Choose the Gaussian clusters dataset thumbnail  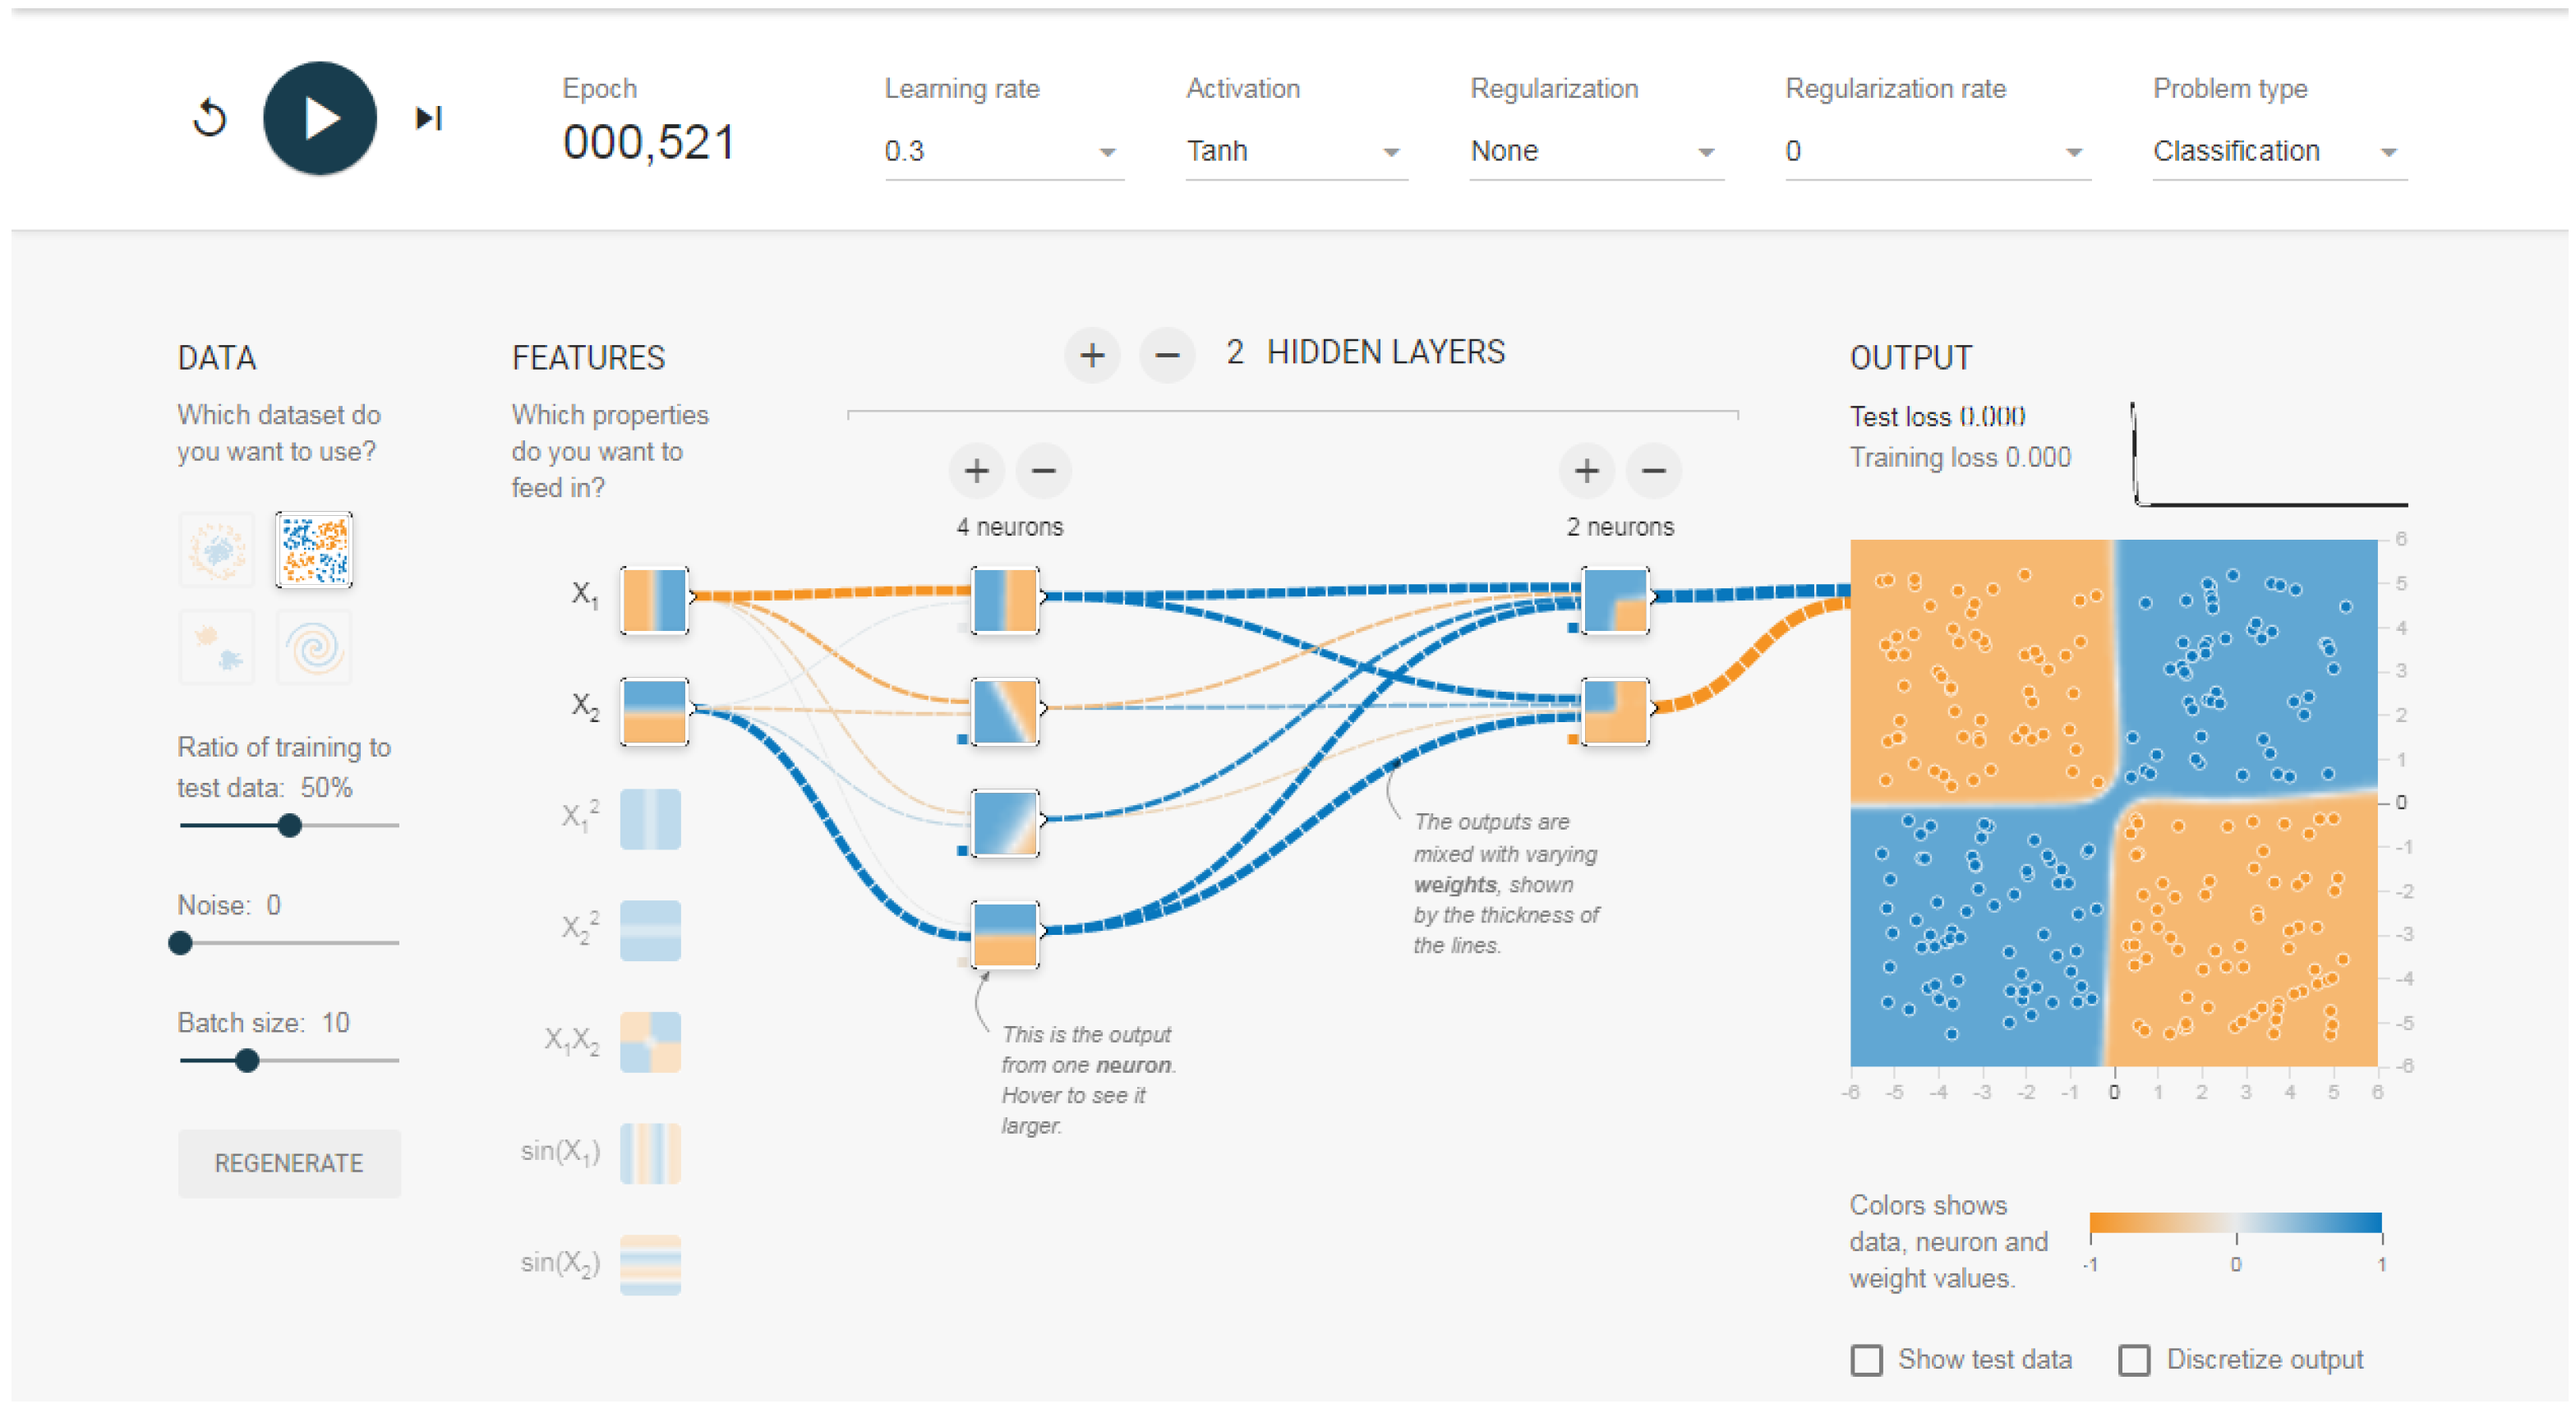[217, 647]
